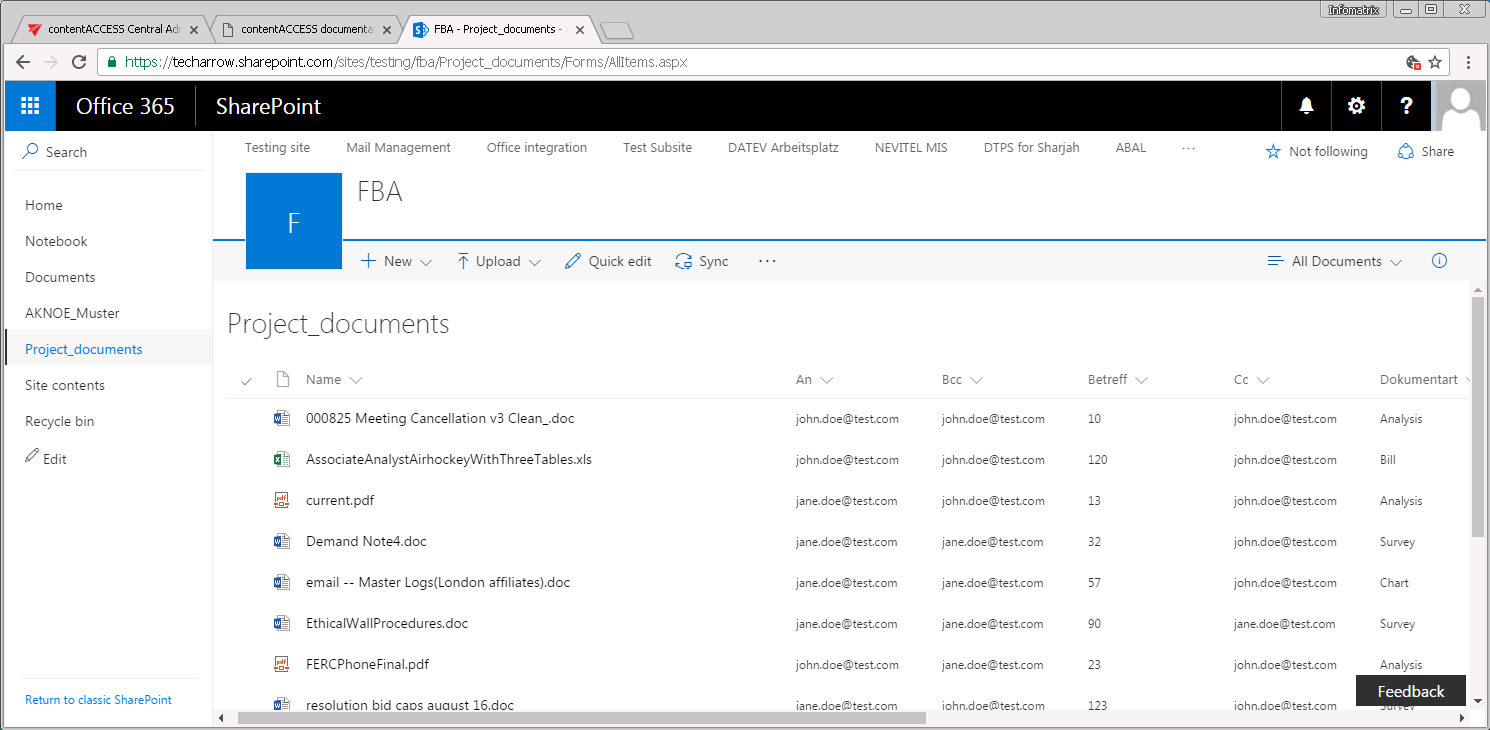Open help using the question mark icon
Viewport: 1490px width, 730px height.
coord(1406,105)
